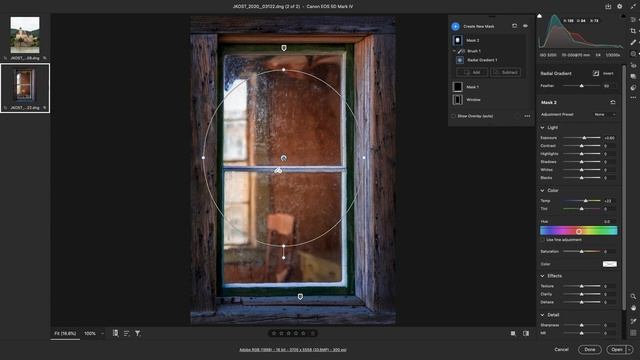Collapse the Detail section chevron
The width and height of the screenshot is (640, 360).
click(542, 315)
